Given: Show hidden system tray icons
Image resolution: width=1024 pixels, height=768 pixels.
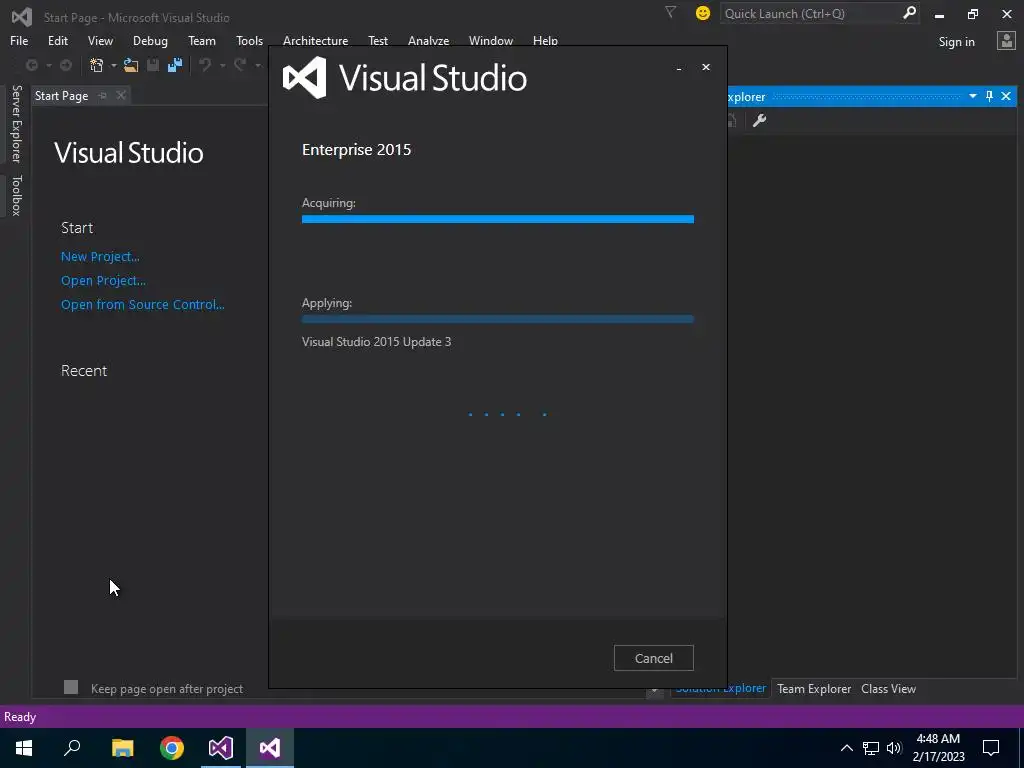Looking at the screenshot, I should [x=846, y=748].
